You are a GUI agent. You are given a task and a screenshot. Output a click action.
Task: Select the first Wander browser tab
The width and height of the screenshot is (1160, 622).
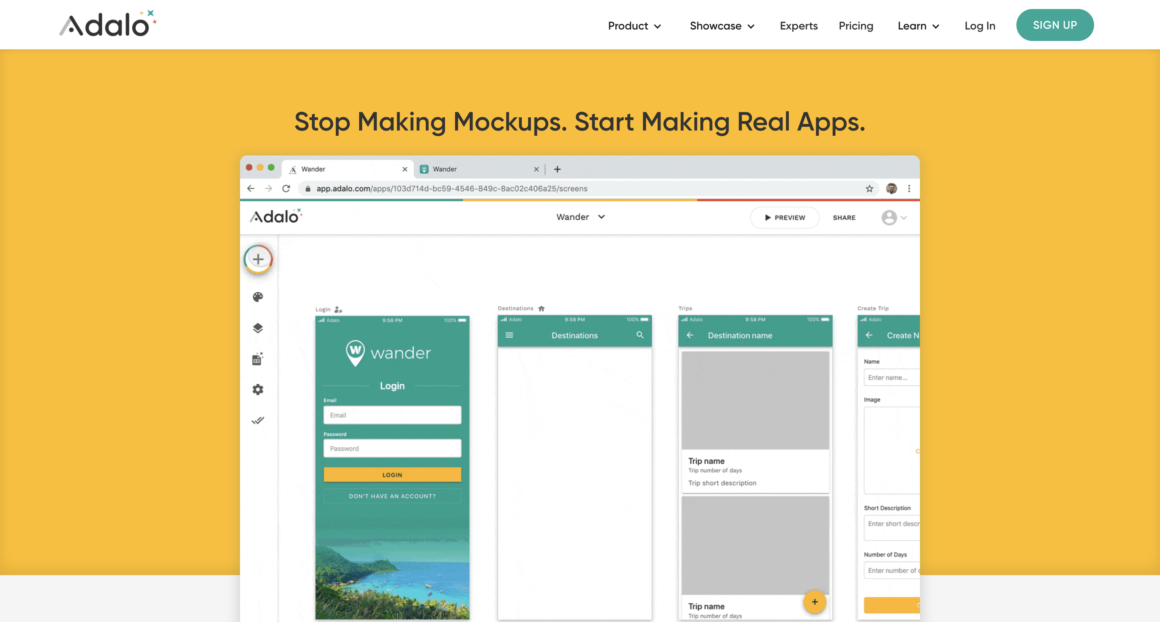coord(348,169)
